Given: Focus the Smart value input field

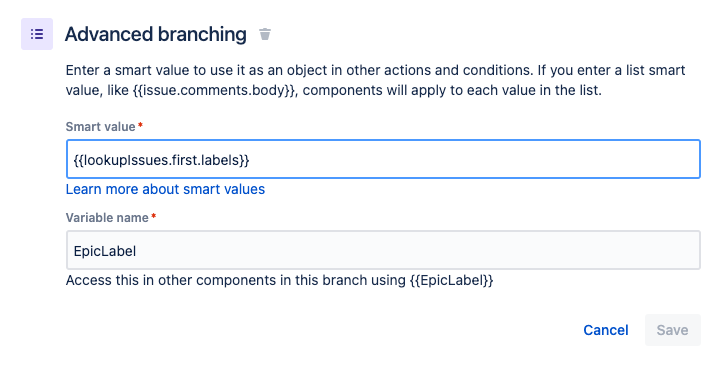Looking at the screenshot, I should point(383,159).
